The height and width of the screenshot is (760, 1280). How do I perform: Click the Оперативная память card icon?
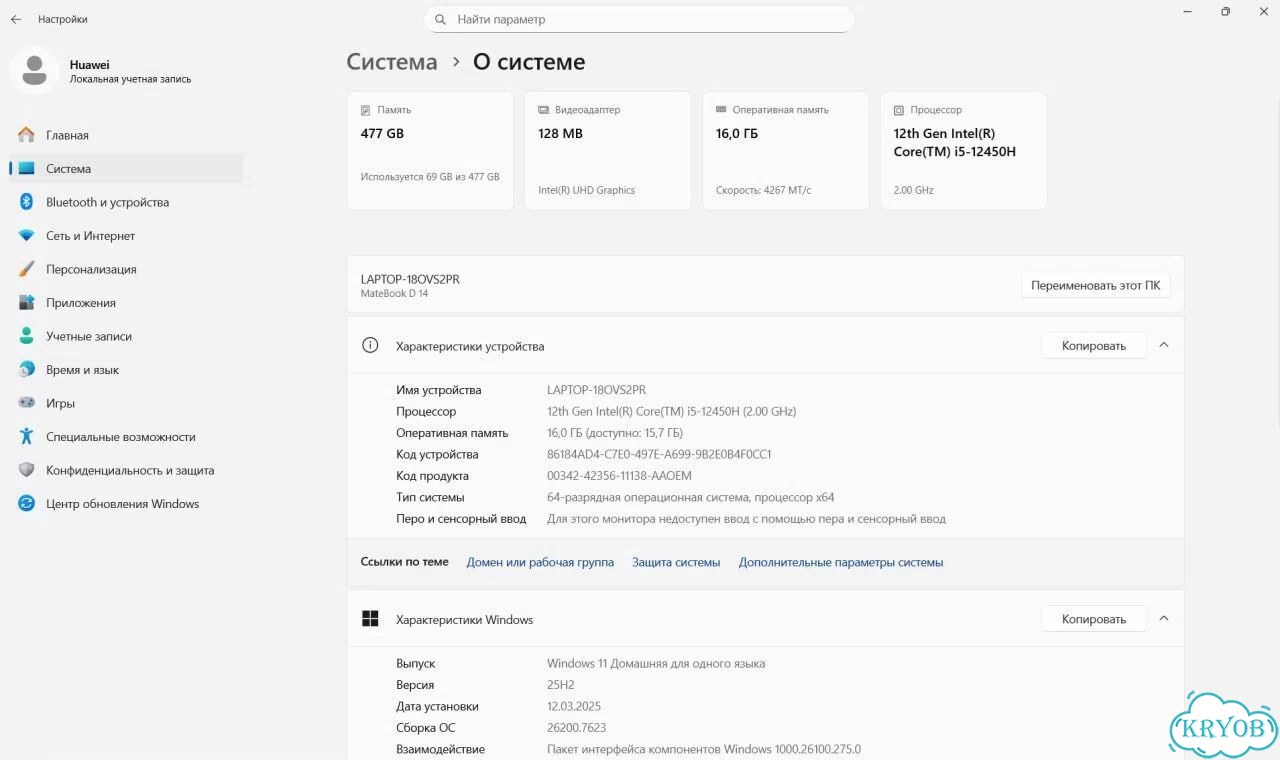click(722, 110)
